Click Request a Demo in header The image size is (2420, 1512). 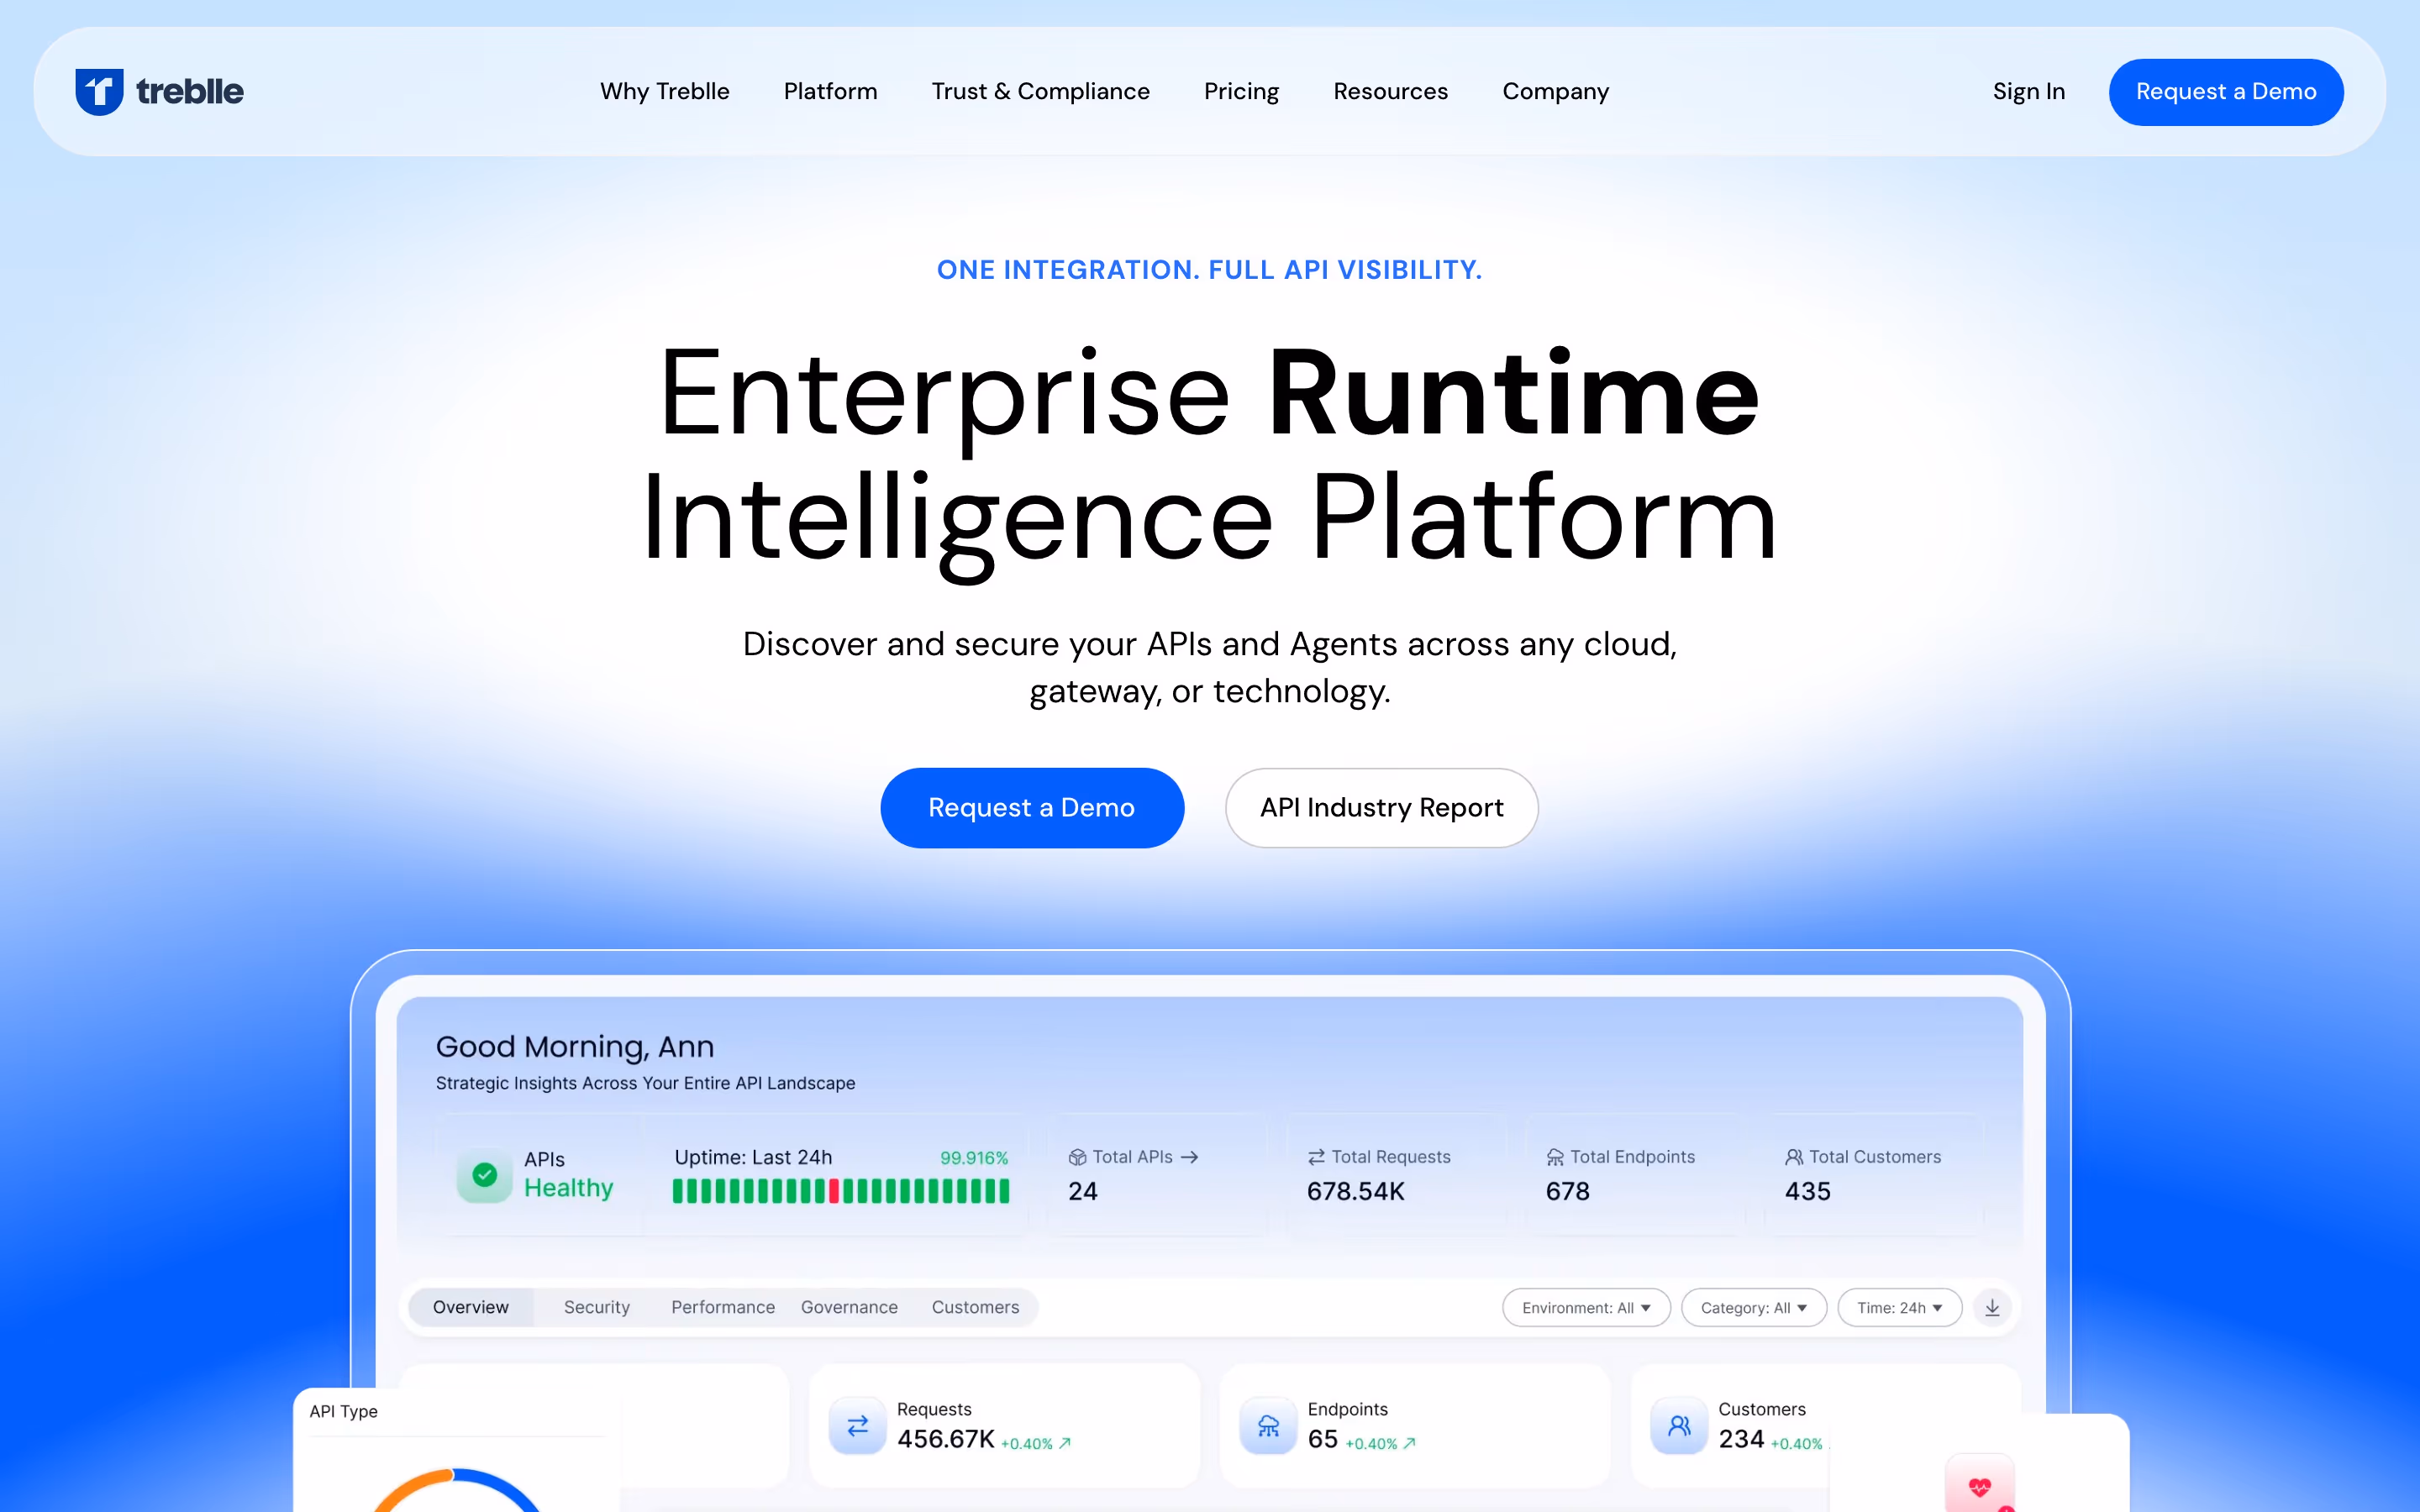[2226, 91]
